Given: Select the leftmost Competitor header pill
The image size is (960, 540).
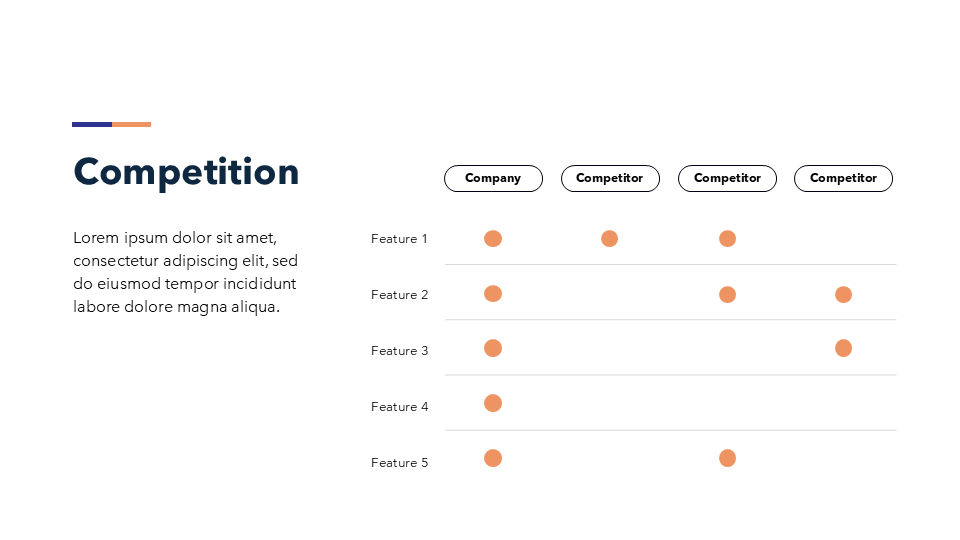Looking at the screenshot, I should point(610,178).
